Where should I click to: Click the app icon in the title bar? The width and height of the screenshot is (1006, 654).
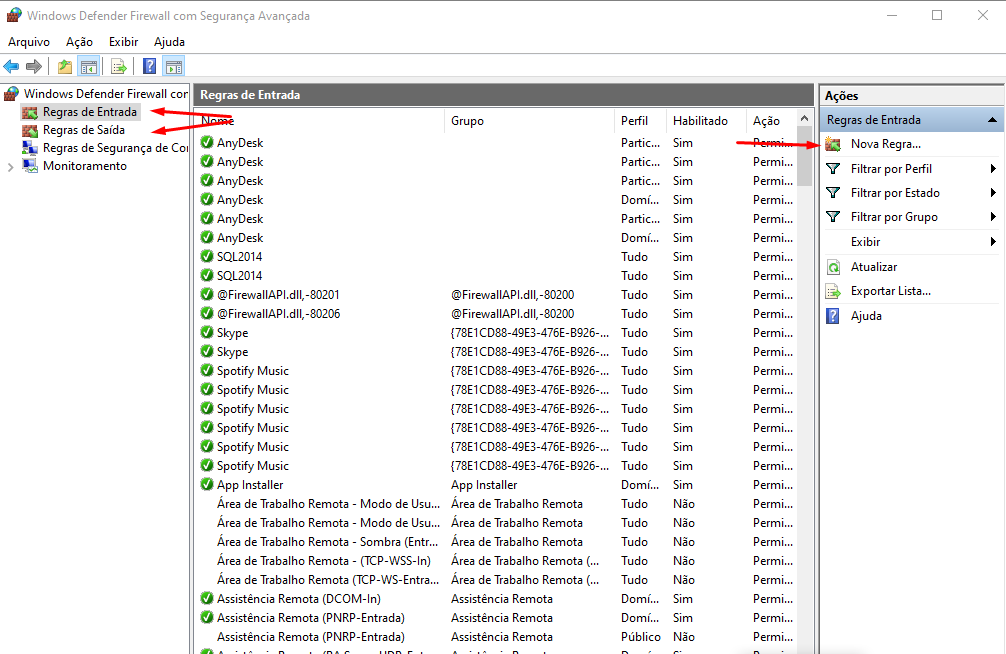pyautogui.click(x=14, y=15)
